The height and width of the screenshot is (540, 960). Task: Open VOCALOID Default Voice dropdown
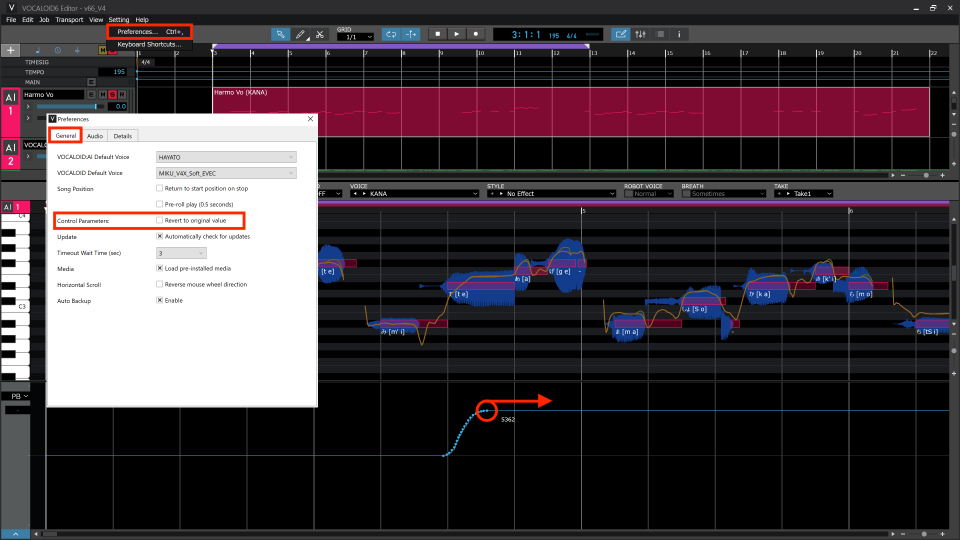[x=226, y=173]
